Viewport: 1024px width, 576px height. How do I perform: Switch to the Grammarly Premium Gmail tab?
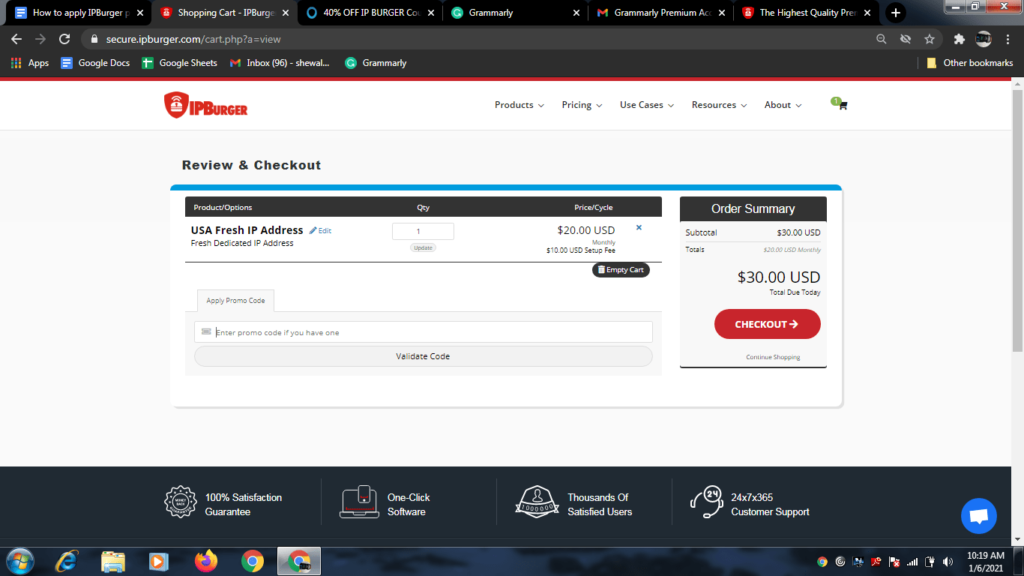[x=662, y=12]
